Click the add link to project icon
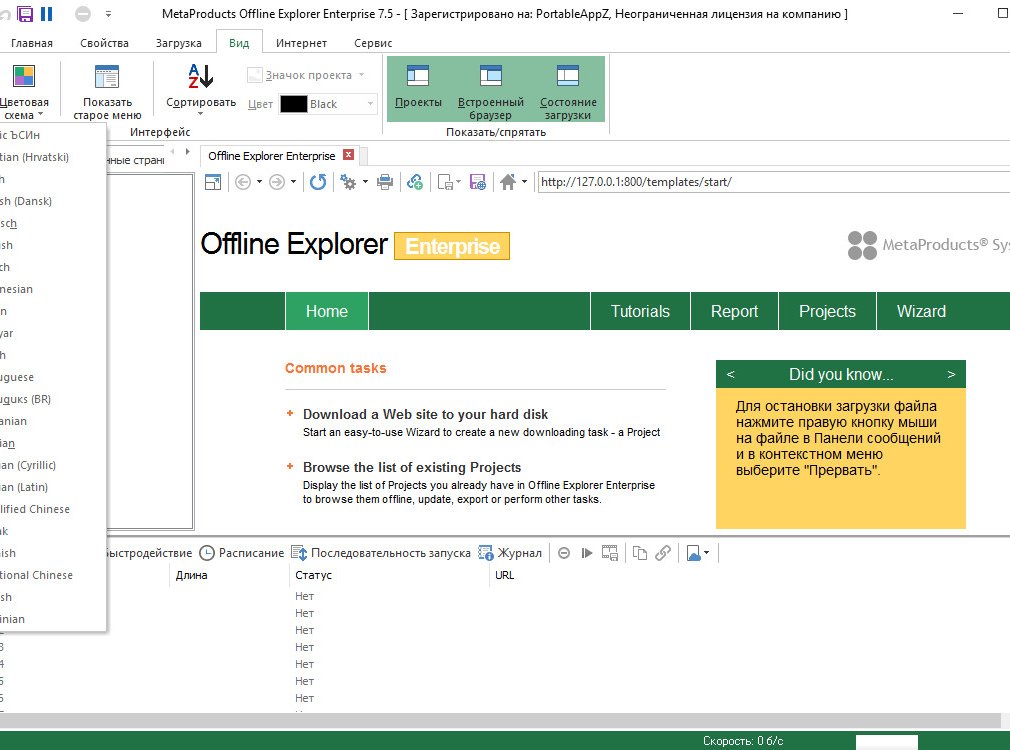The width and height of the screenshot is (1010, 750). click(x=415, y=182)
